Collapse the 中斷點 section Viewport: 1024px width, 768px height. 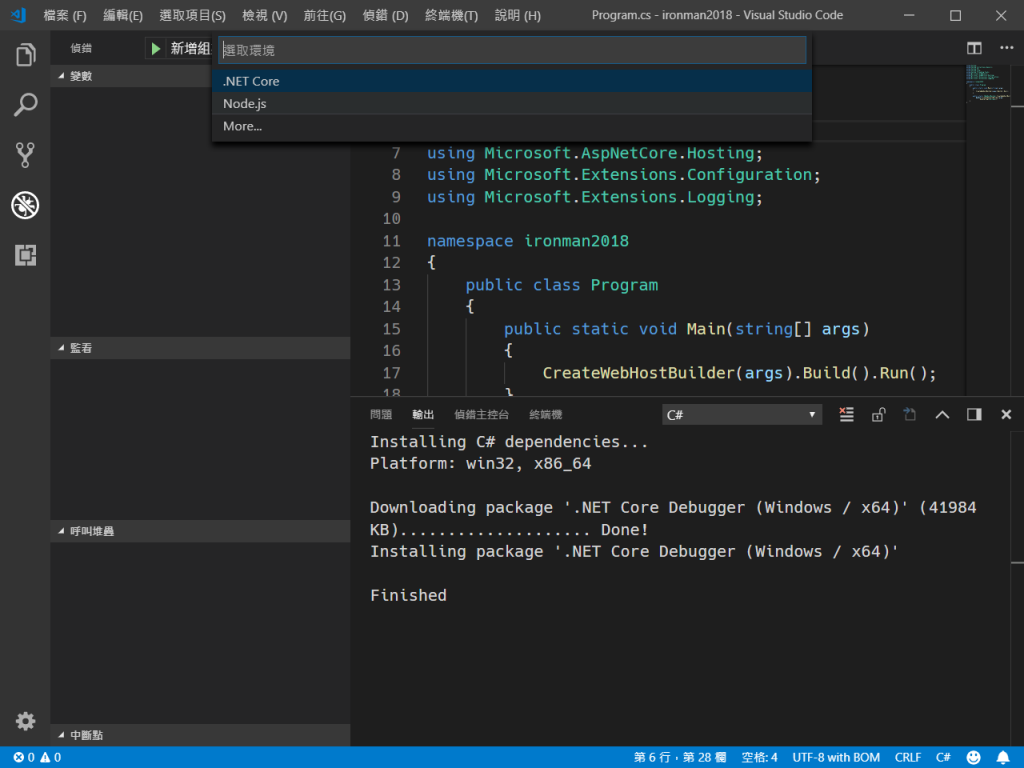click(x=200, y=735)
